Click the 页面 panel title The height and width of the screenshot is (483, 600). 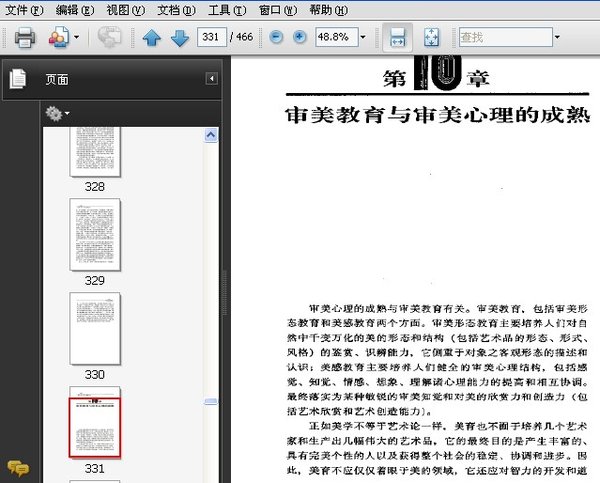tap(57, 80)
